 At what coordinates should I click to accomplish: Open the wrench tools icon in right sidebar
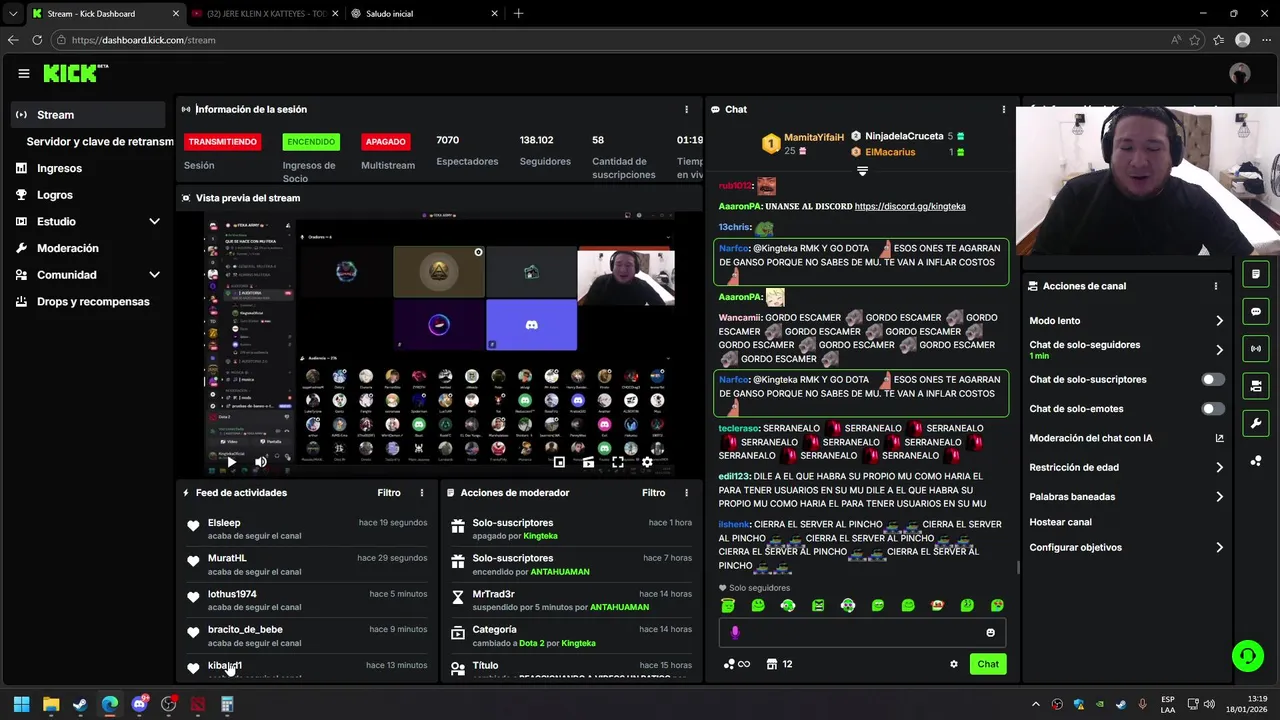(1256, 423)
